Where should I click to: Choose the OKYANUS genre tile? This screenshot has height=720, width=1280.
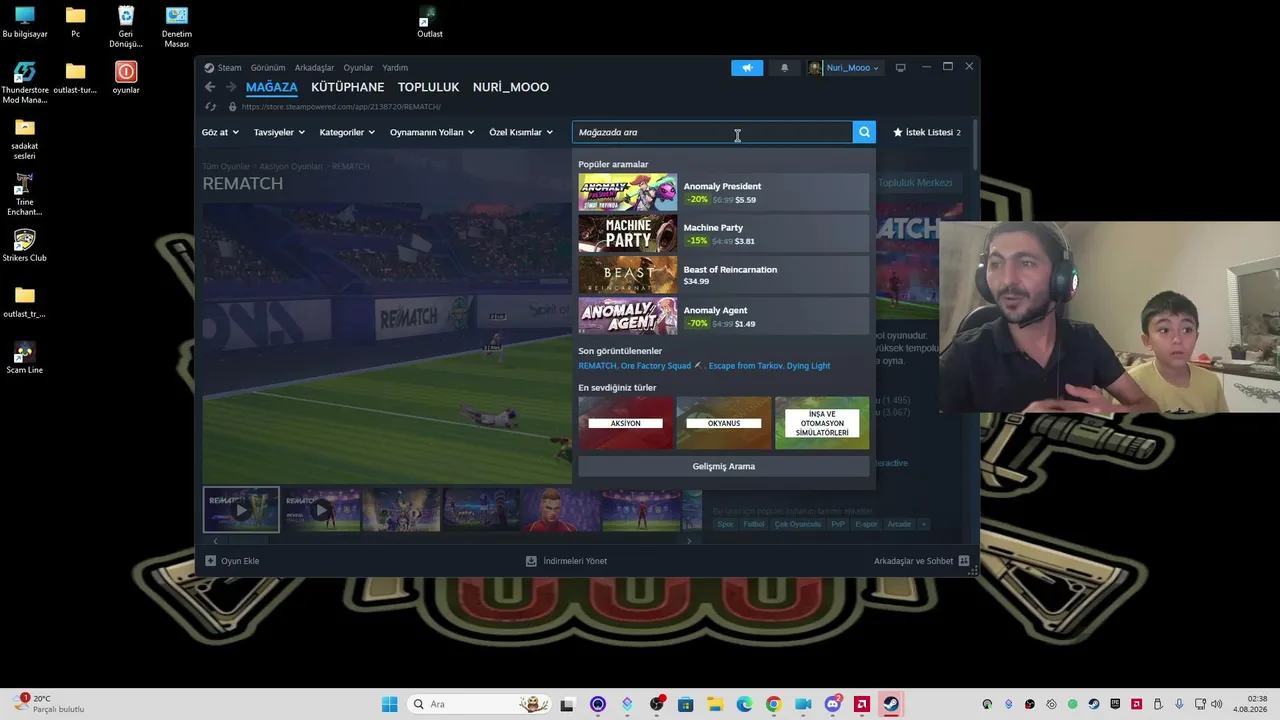(724, 423)
